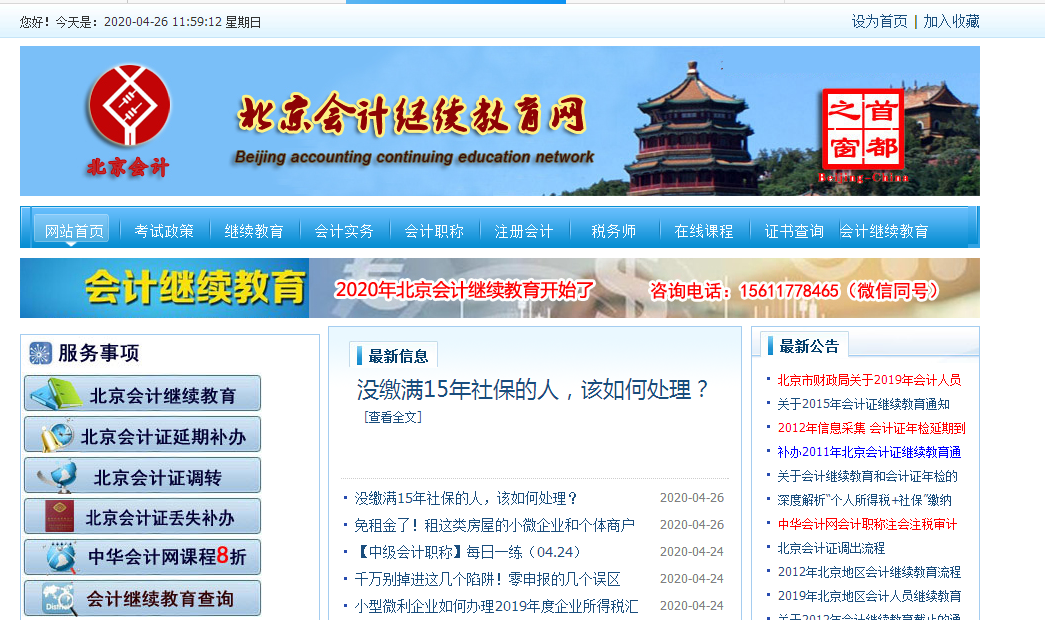
Task: Click the icon beside 中华会计网课程8折
Action: pos(56,557)
